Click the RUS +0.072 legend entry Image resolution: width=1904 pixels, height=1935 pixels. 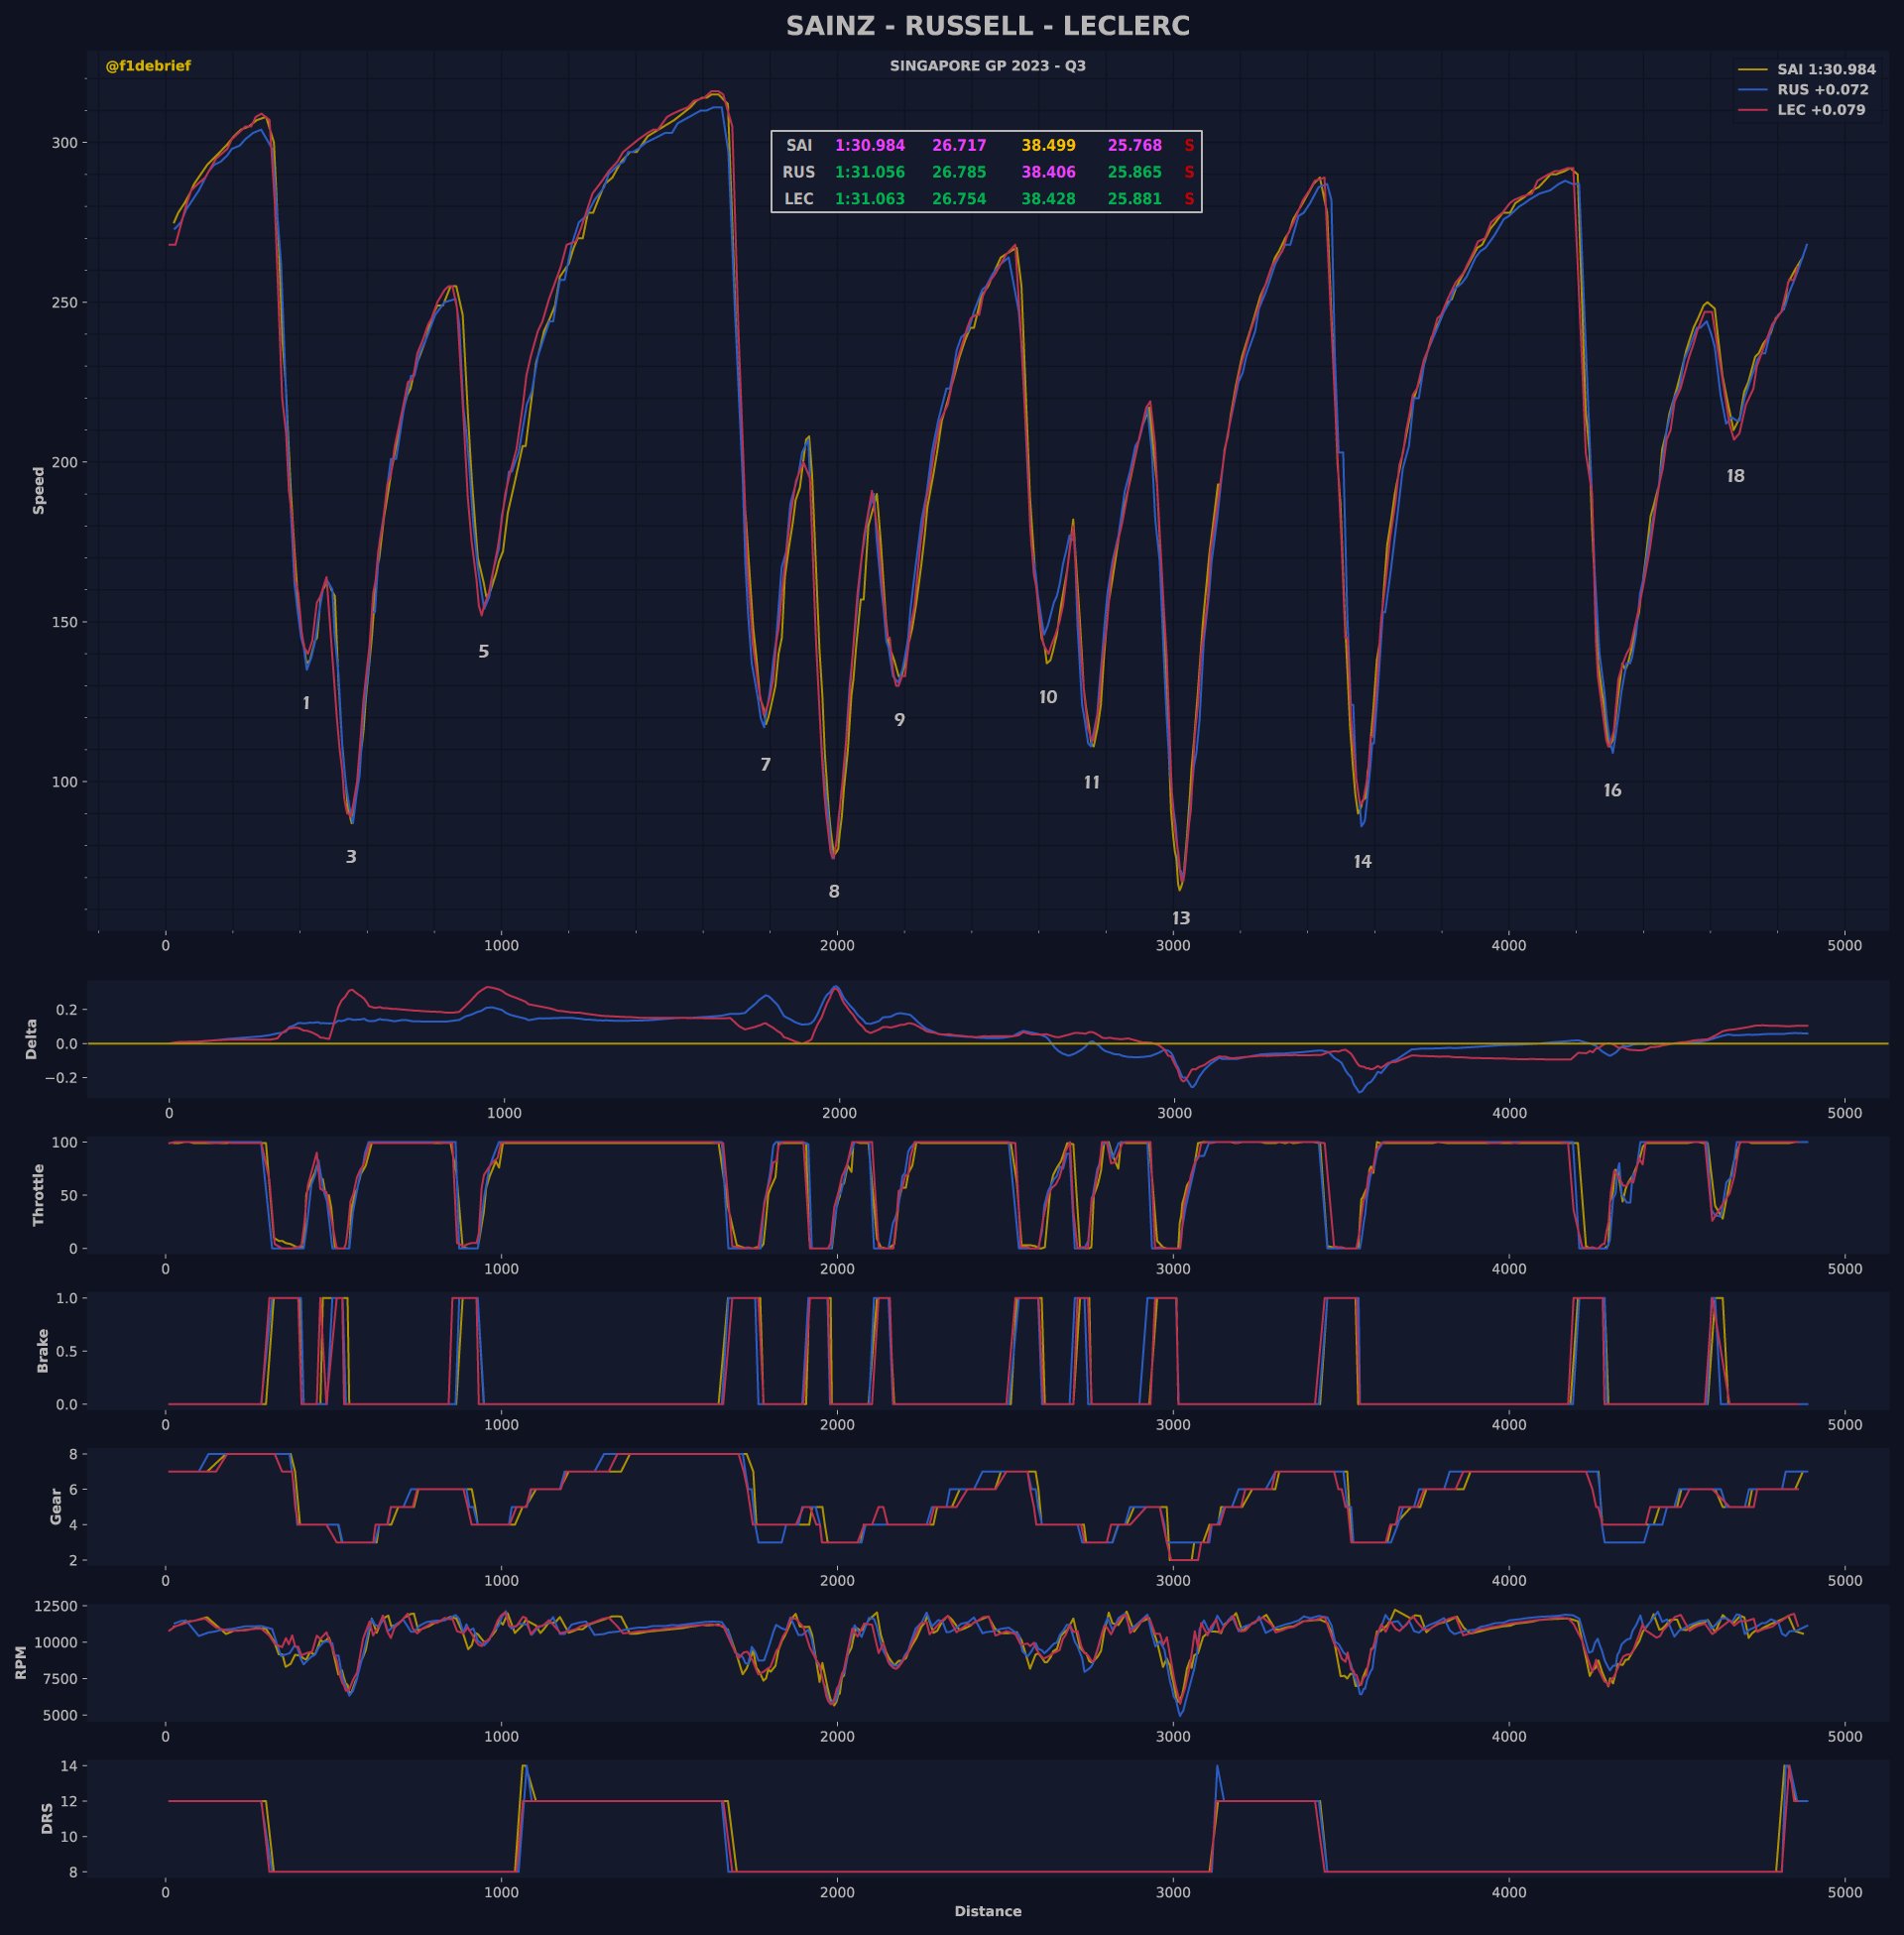(x=1822, y=90)
